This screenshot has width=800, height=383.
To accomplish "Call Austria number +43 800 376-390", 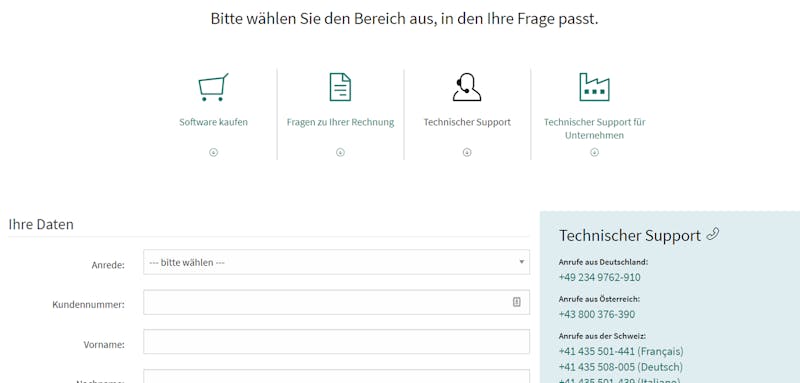I will 597,314.
